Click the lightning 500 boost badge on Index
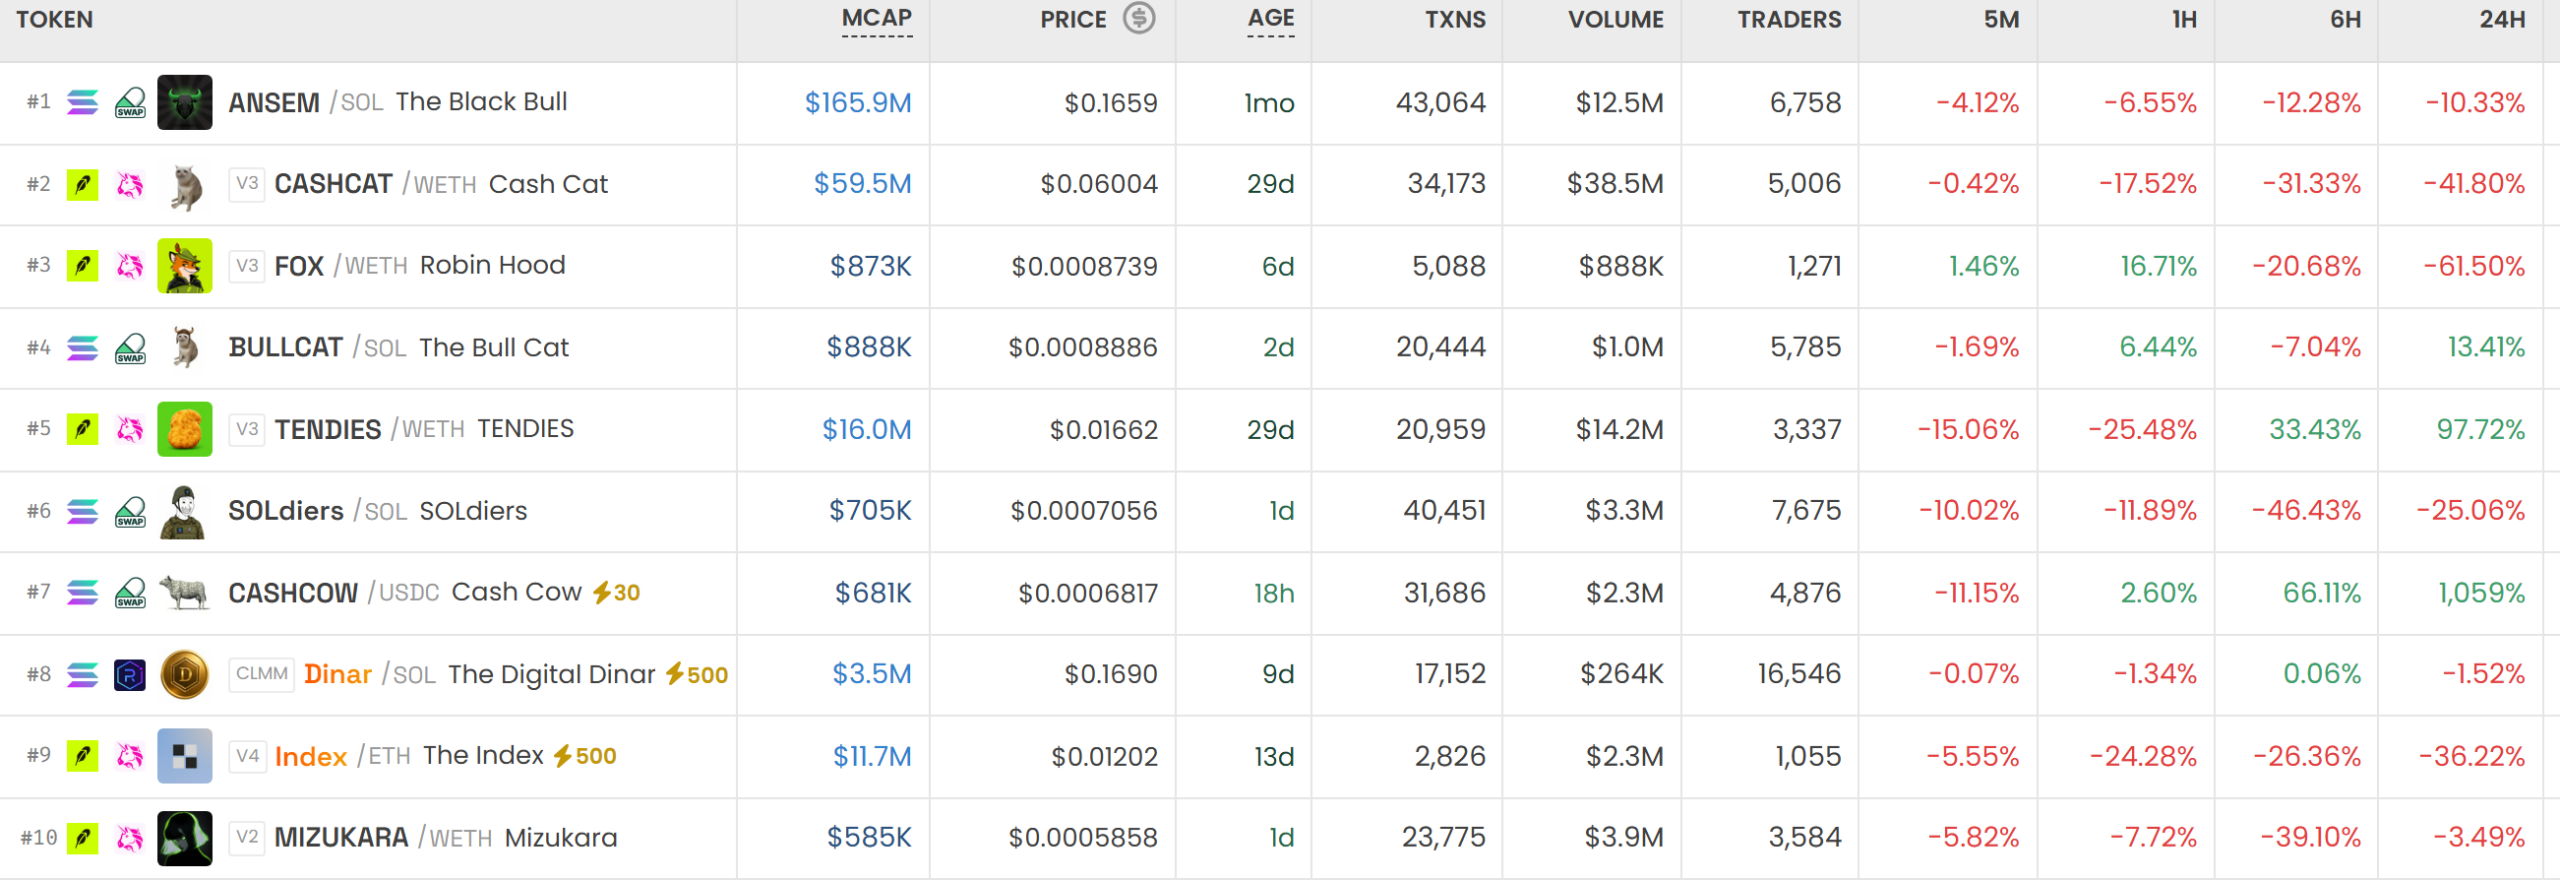 [x=585, y=756]
